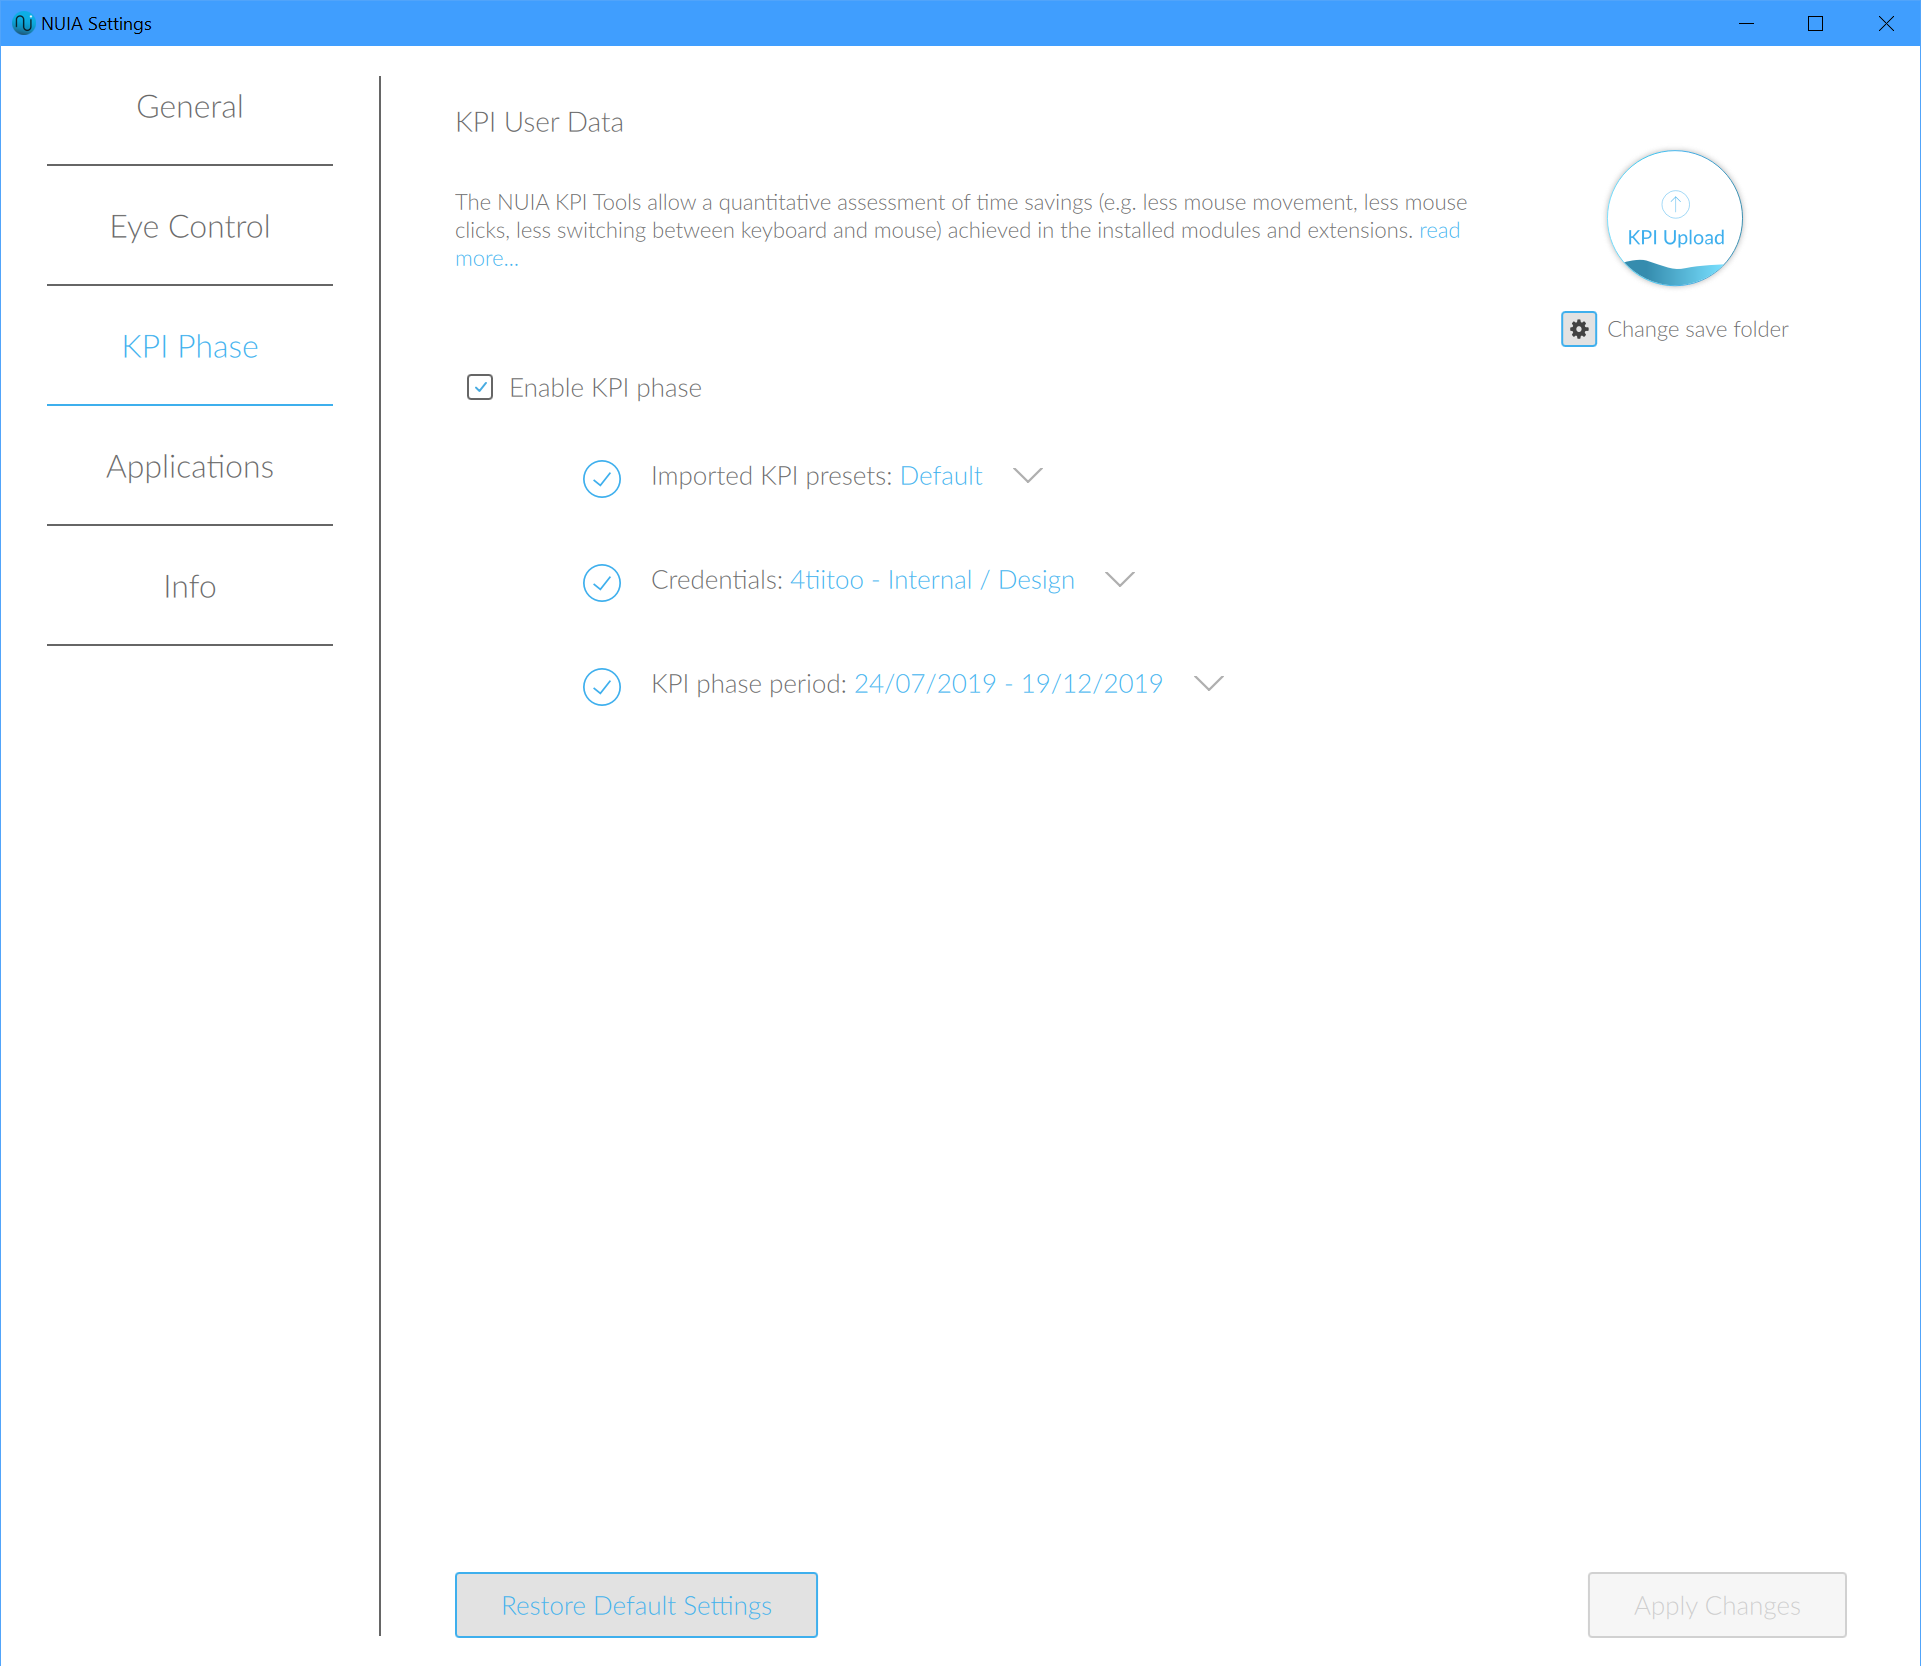Click the Default preset value

[941, 476]
